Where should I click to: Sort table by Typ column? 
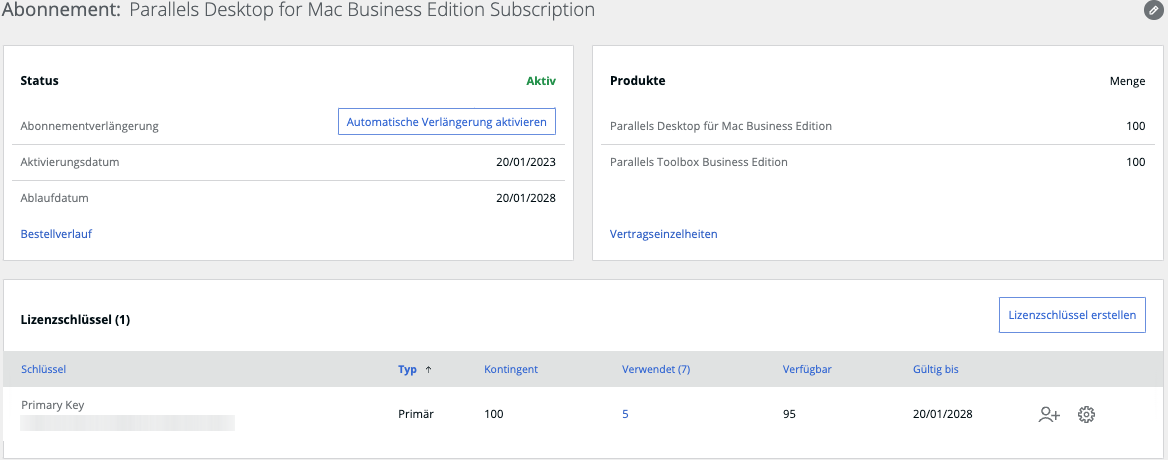407,368
